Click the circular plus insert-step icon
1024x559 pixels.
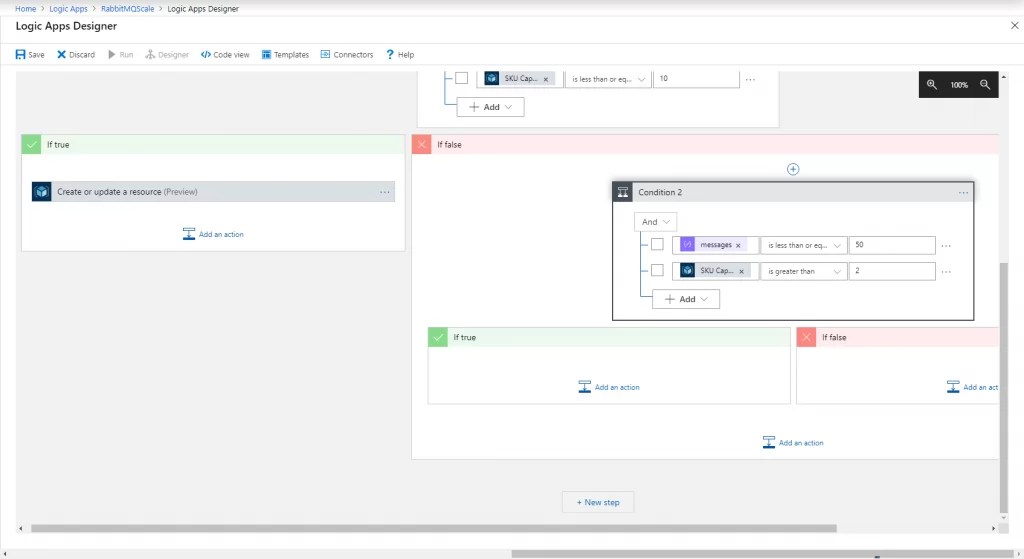(793, 169)
